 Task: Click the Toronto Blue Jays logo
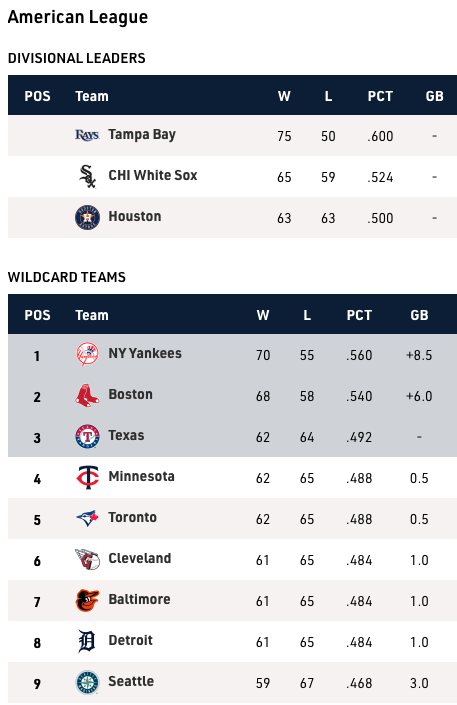point(87,518)
